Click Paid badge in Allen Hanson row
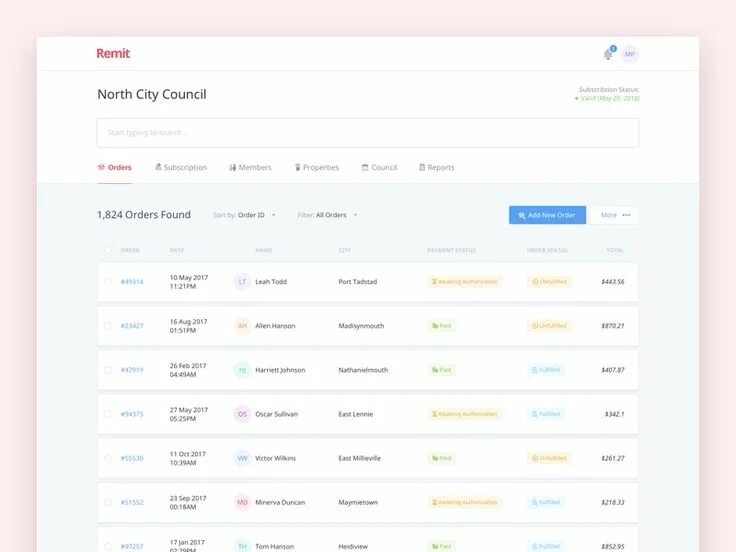Image resolution: width=736 pixels, height=552 pixels. [442, 326]
